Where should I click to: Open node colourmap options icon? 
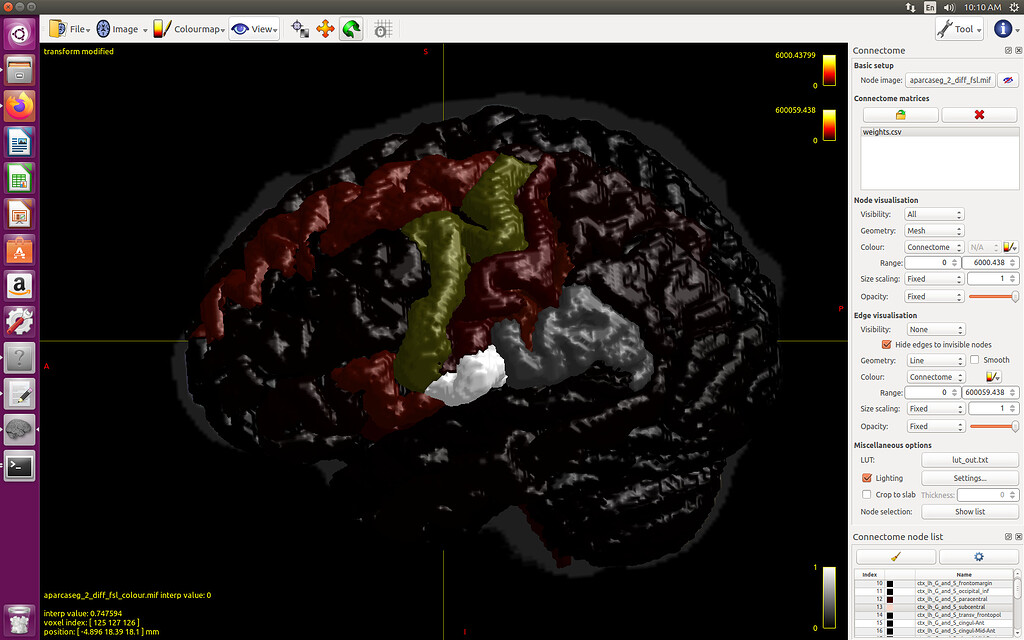[1009, 247]
